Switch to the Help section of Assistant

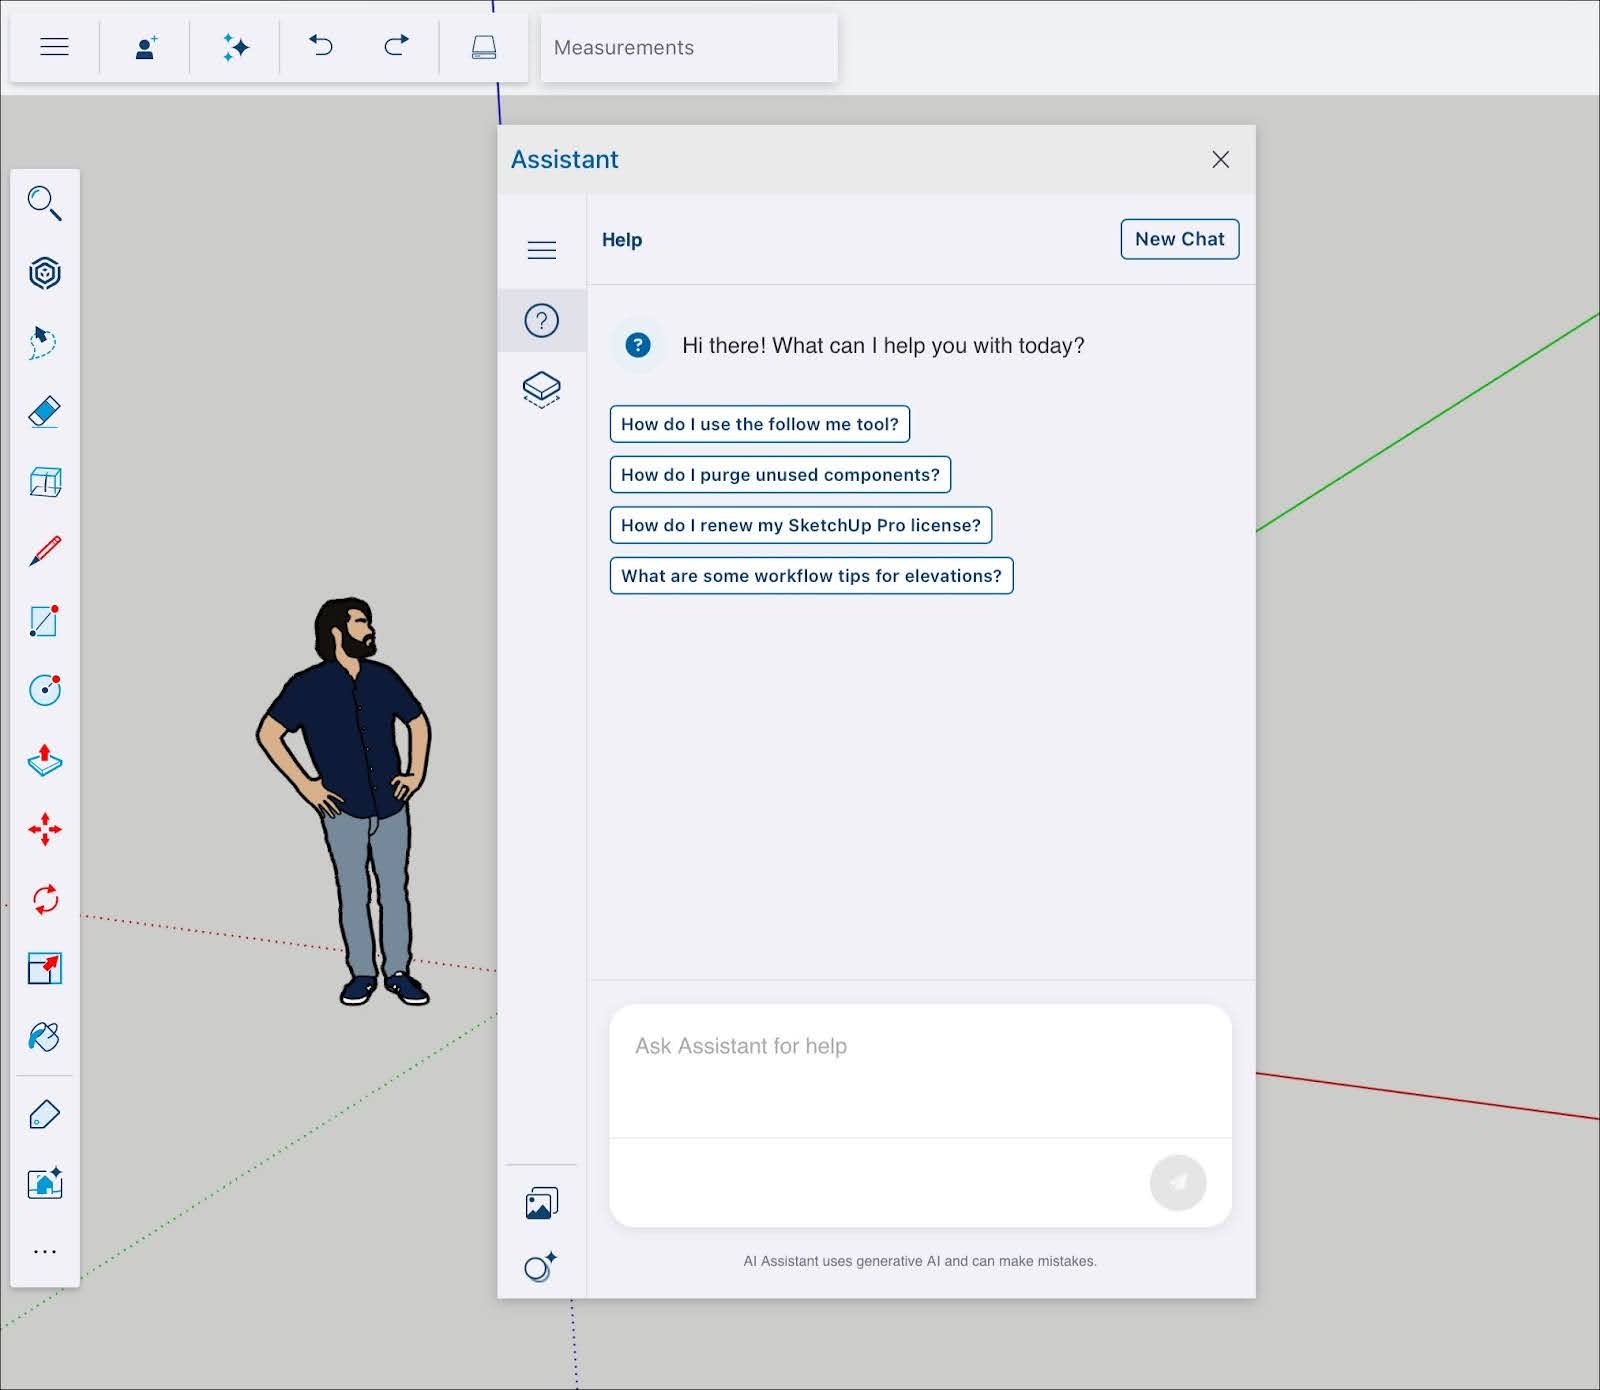point(541,320)
